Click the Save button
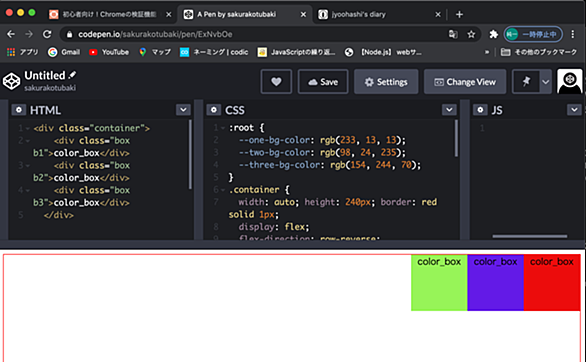 click(x=323, y=81)
